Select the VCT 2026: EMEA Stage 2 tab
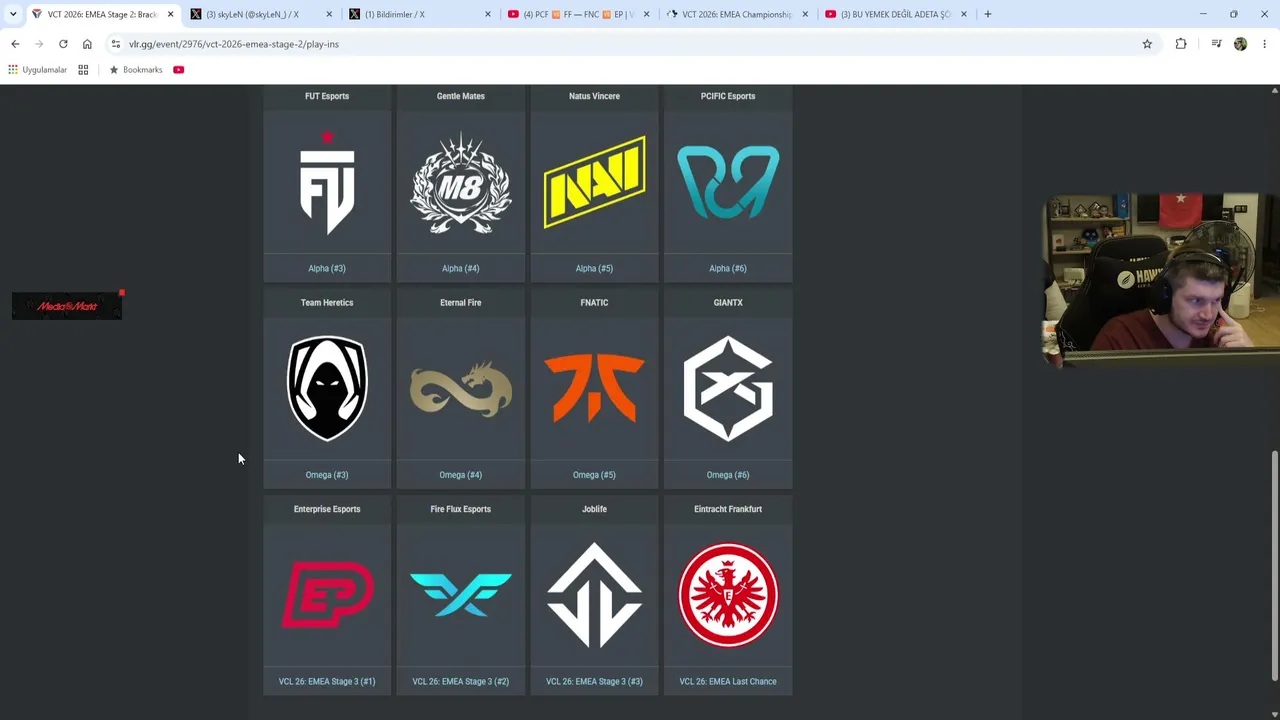The width and height of the screenshot is (1280, 720). (103, 14)
